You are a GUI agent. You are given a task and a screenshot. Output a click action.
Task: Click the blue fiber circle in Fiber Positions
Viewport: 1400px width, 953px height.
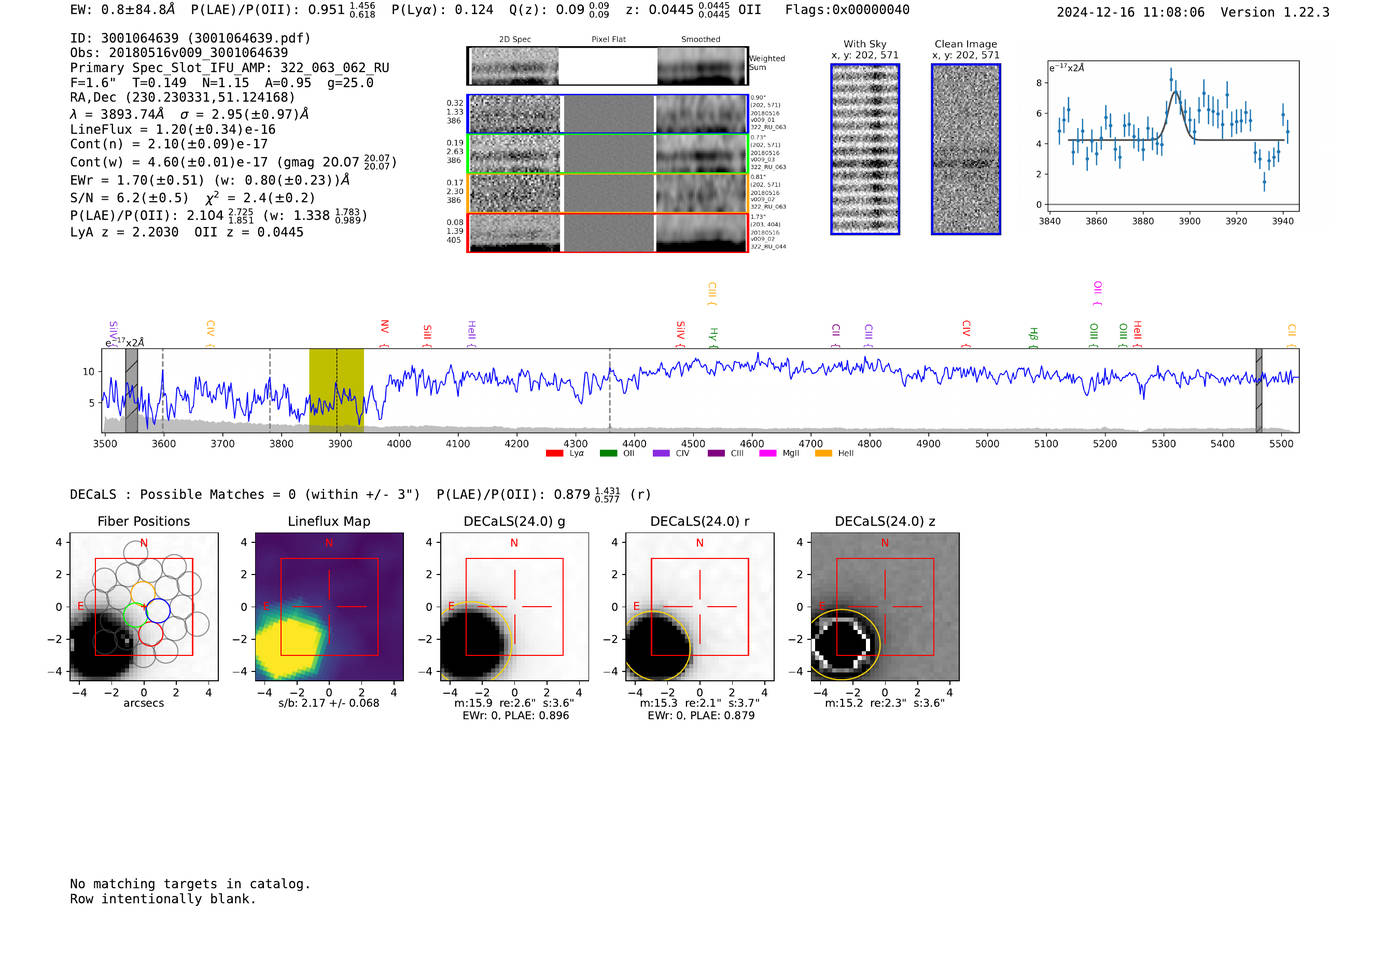click(x=158, y=610)
